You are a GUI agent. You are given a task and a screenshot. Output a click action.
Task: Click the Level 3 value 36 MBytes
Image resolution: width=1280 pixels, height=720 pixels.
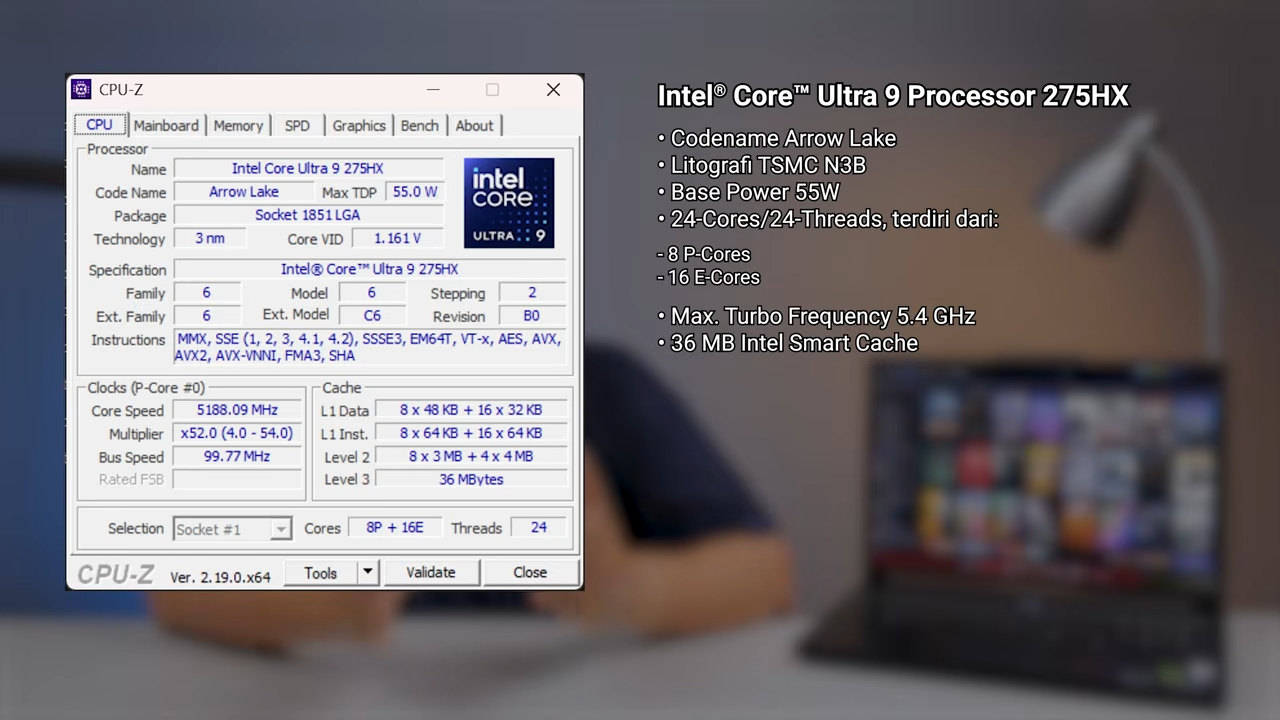471,479
